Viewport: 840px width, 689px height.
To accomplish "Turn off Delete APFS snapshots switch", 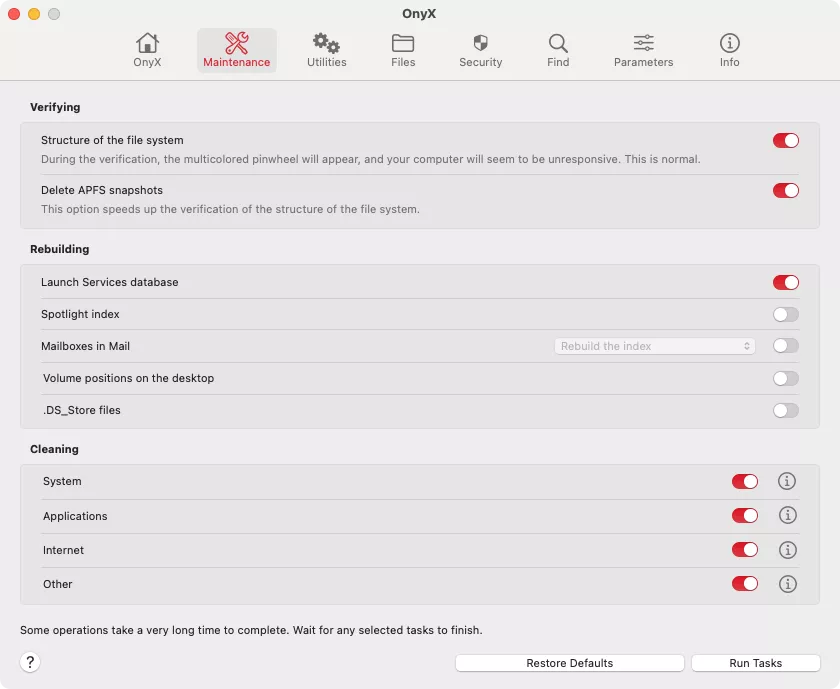I will tap(785, 190).
